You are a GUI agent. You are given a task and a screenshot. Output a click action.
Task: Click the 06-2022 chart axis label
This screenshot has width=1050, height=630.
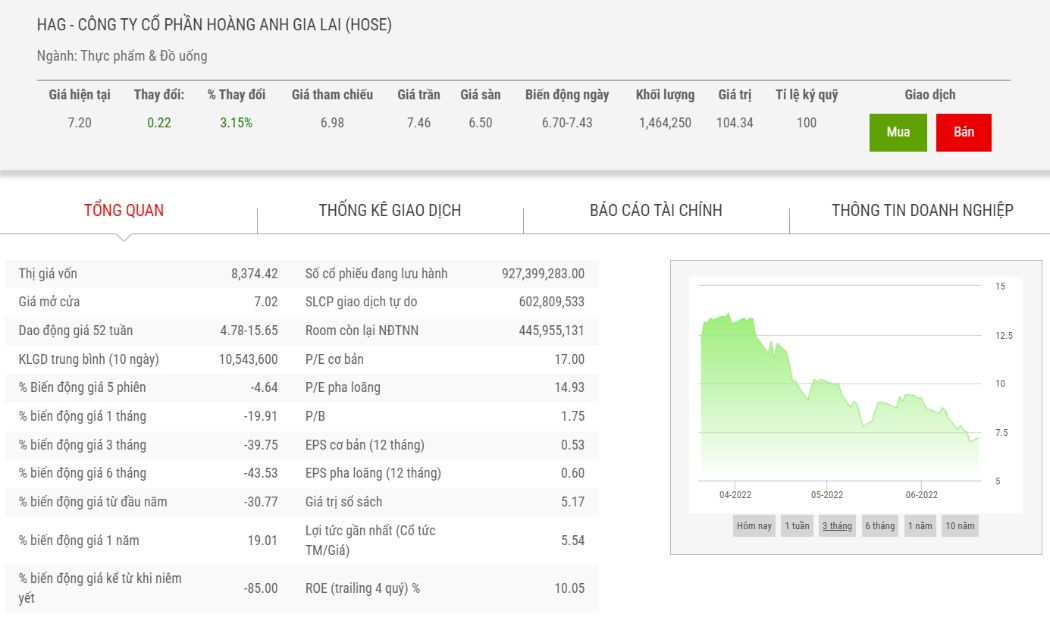(921, 495)
